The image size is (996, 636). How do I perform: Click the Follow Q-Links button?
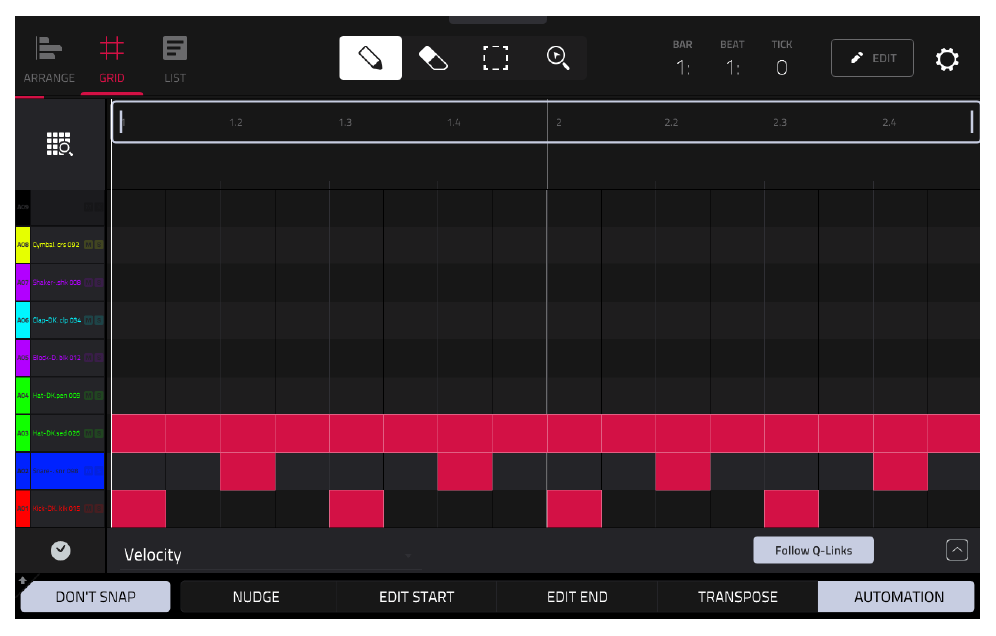tap(813, 550)
